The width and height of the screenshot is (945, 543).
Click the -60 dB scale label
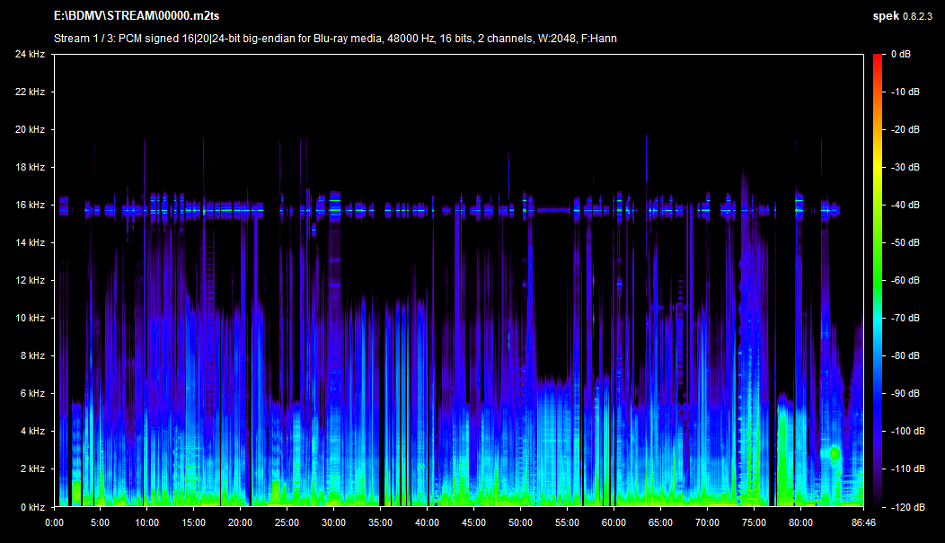pos(903,280)
